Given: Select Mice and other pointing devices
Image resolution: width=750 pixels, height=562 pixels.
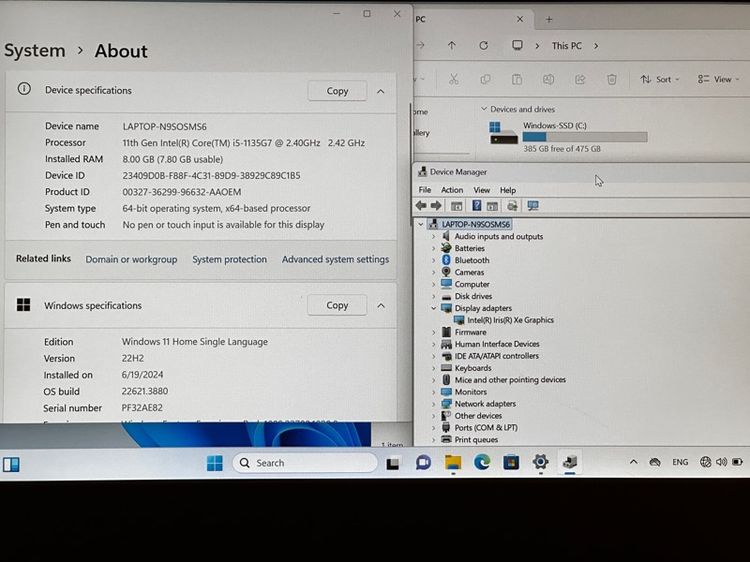Looking at the screenshot, I should point(510,380).
